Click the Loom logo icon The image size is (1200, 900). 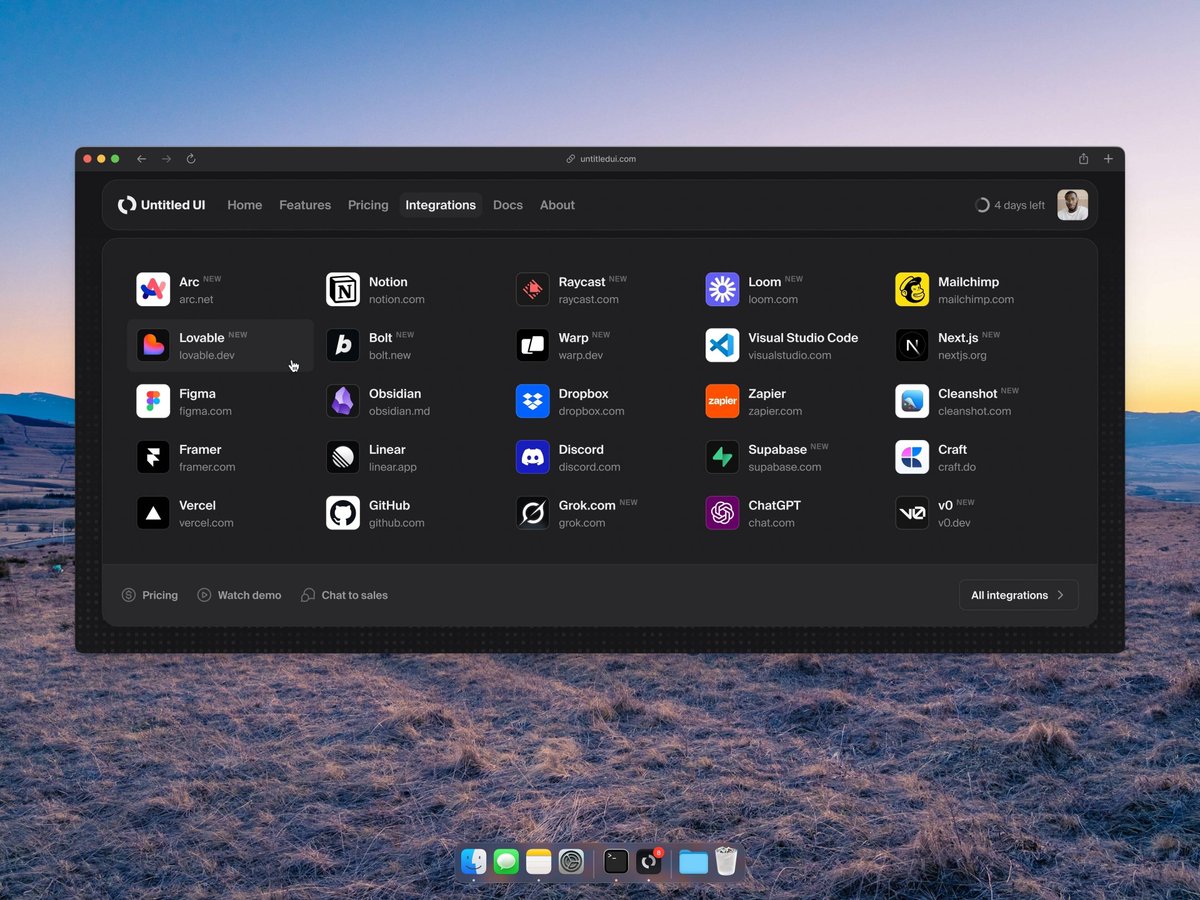722,290
